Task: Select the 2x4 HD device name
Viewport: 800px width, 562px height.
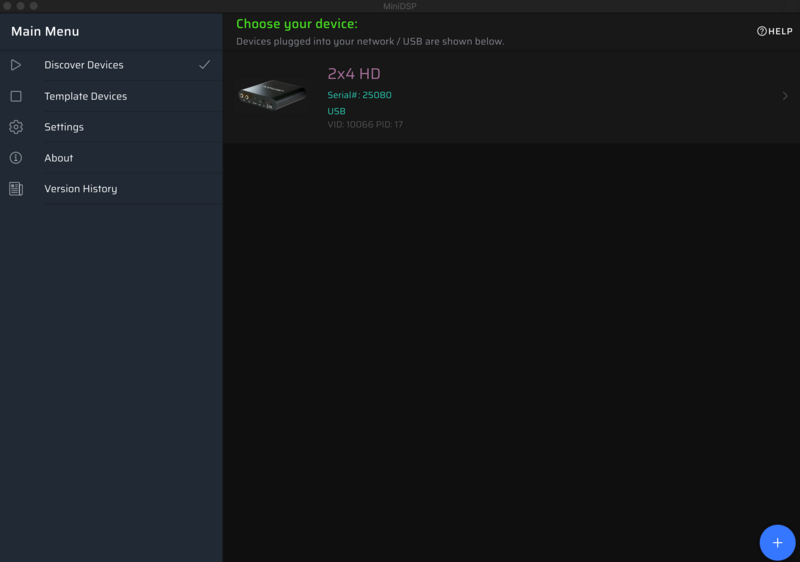Action: [354, 74]
